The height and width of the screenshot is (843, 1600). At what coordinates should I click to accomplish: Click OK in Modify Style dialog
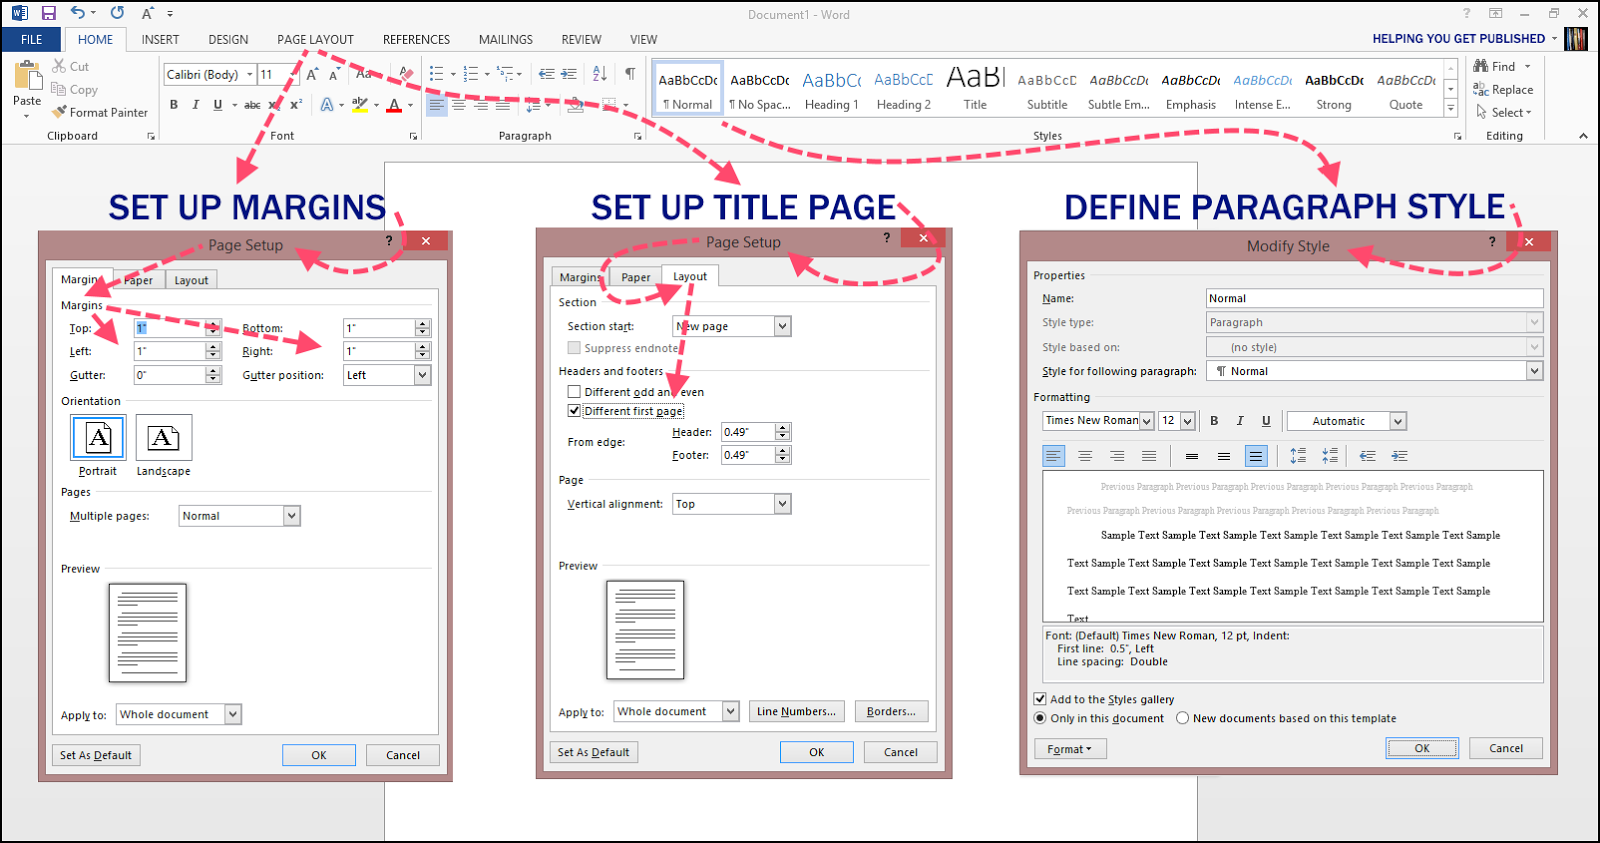tap(1422, 748)
